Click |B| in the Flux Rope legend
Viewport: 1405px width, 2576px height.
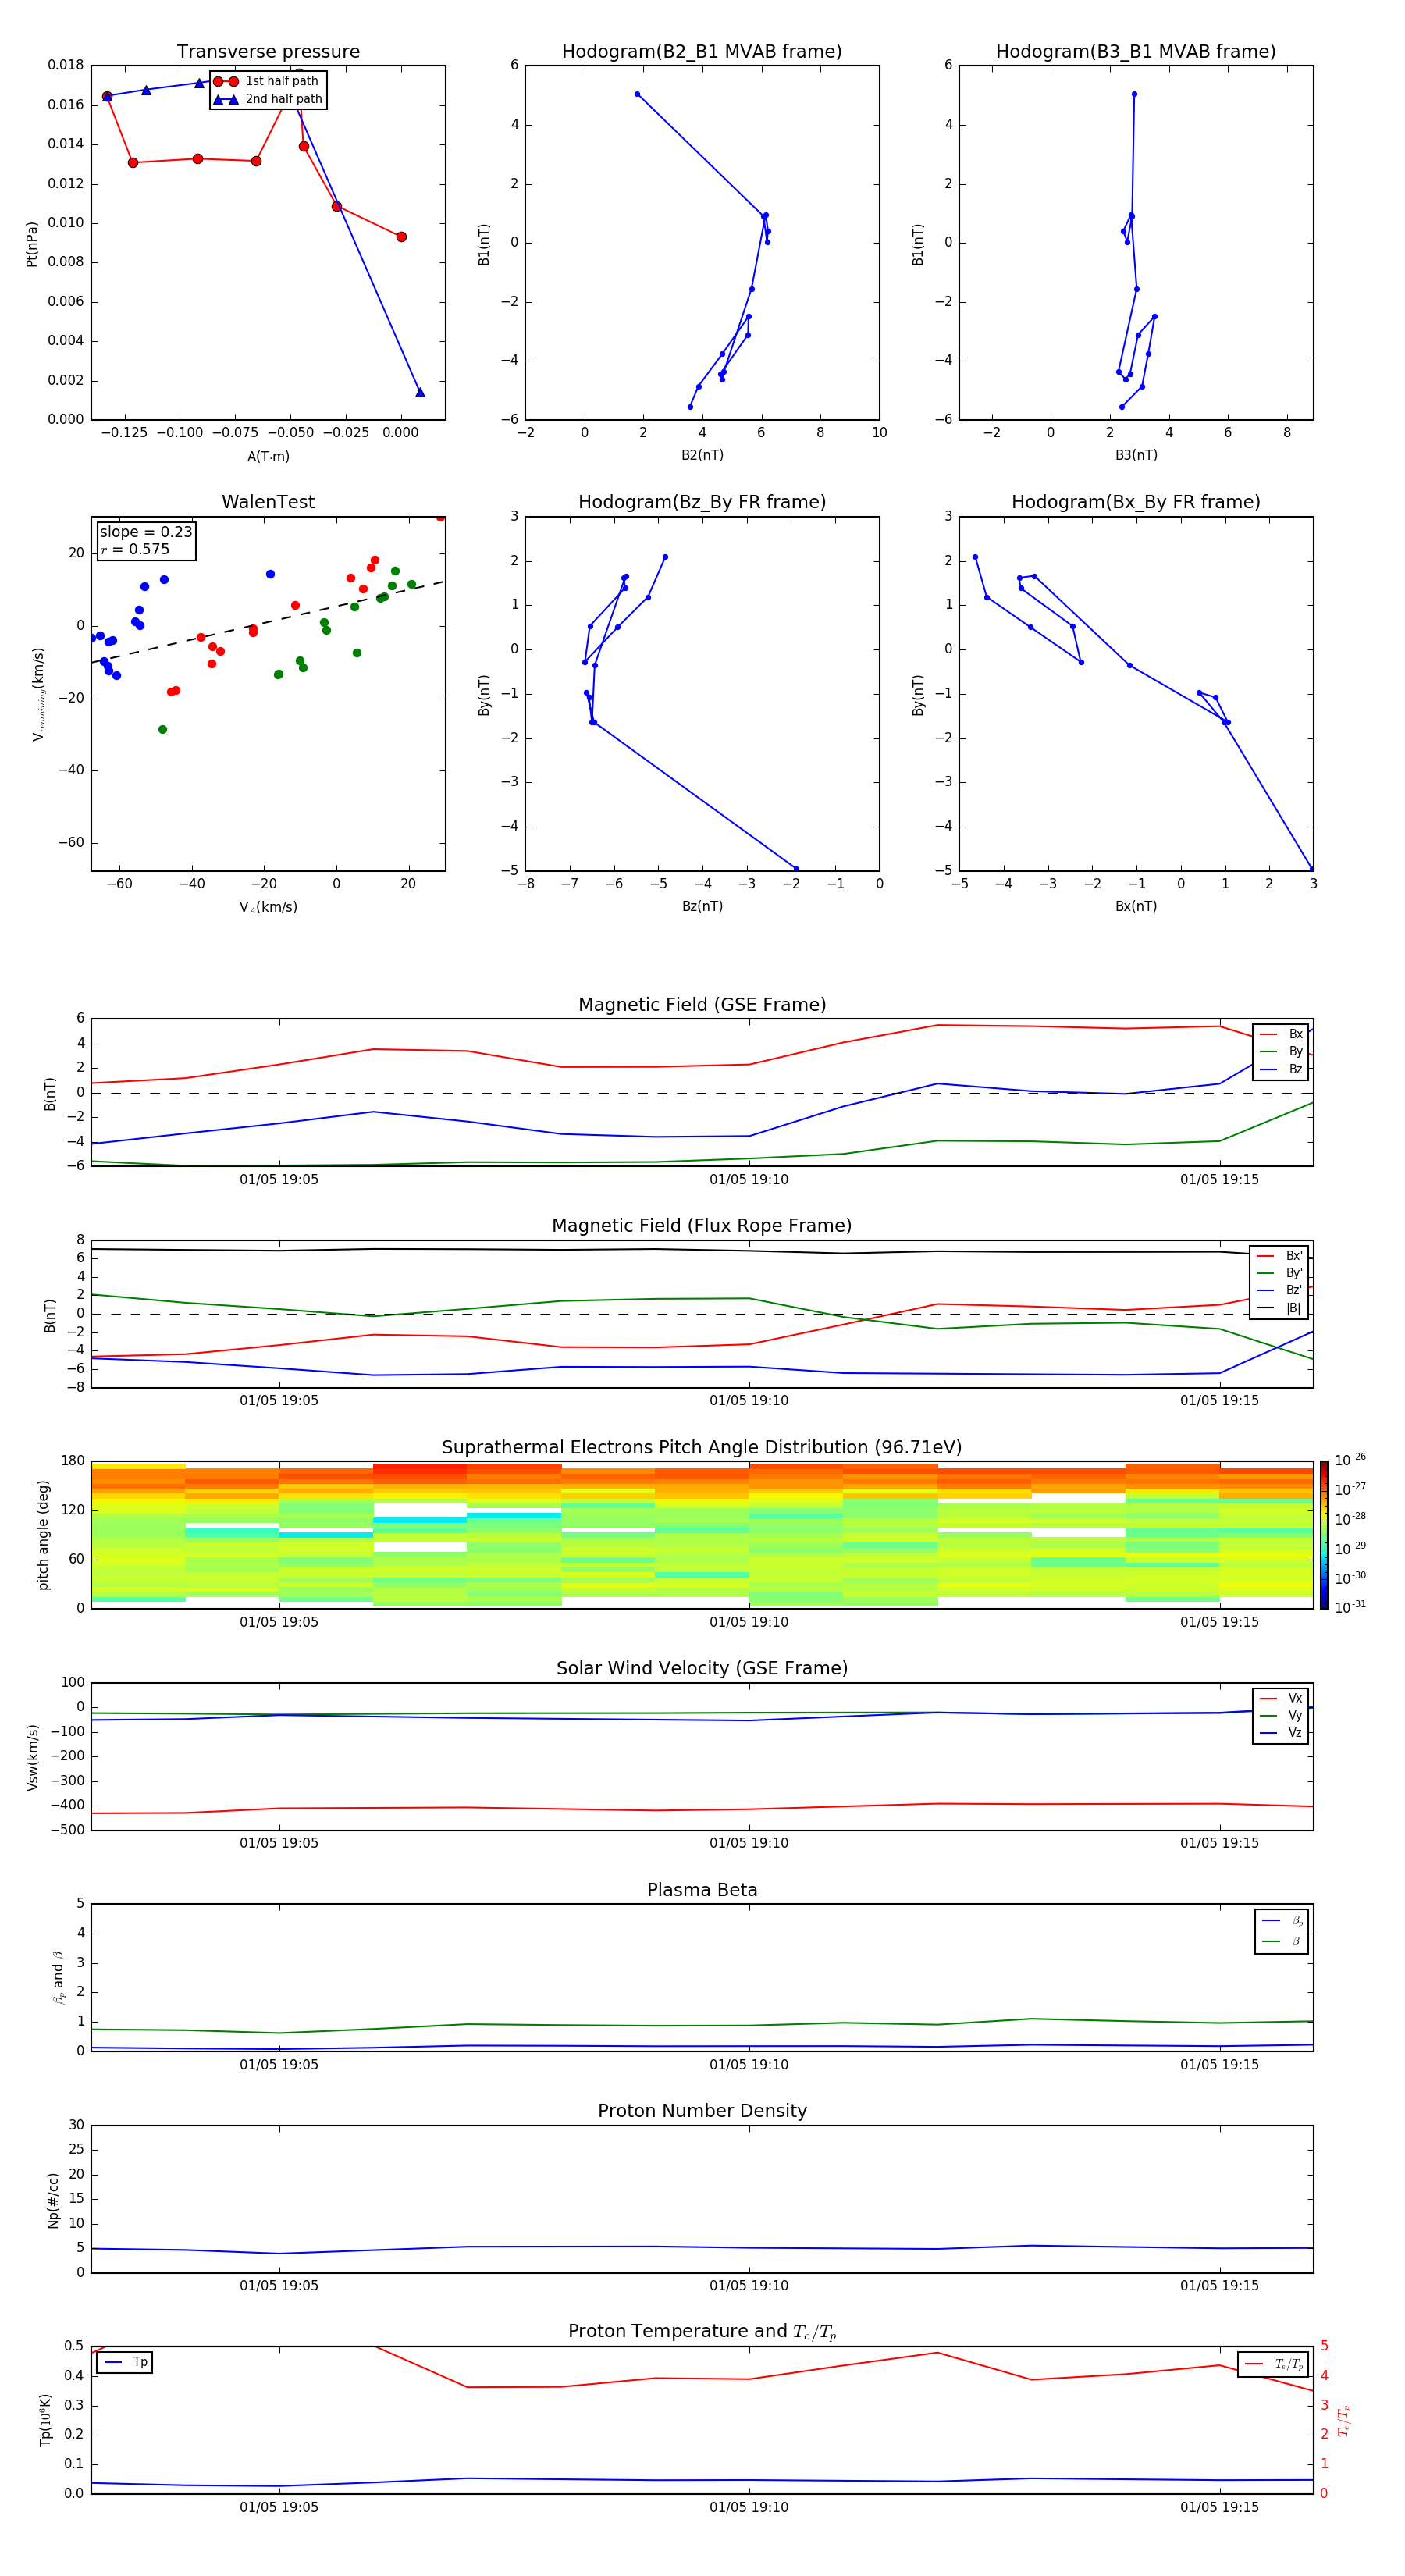click(x=1280, y=1308)
